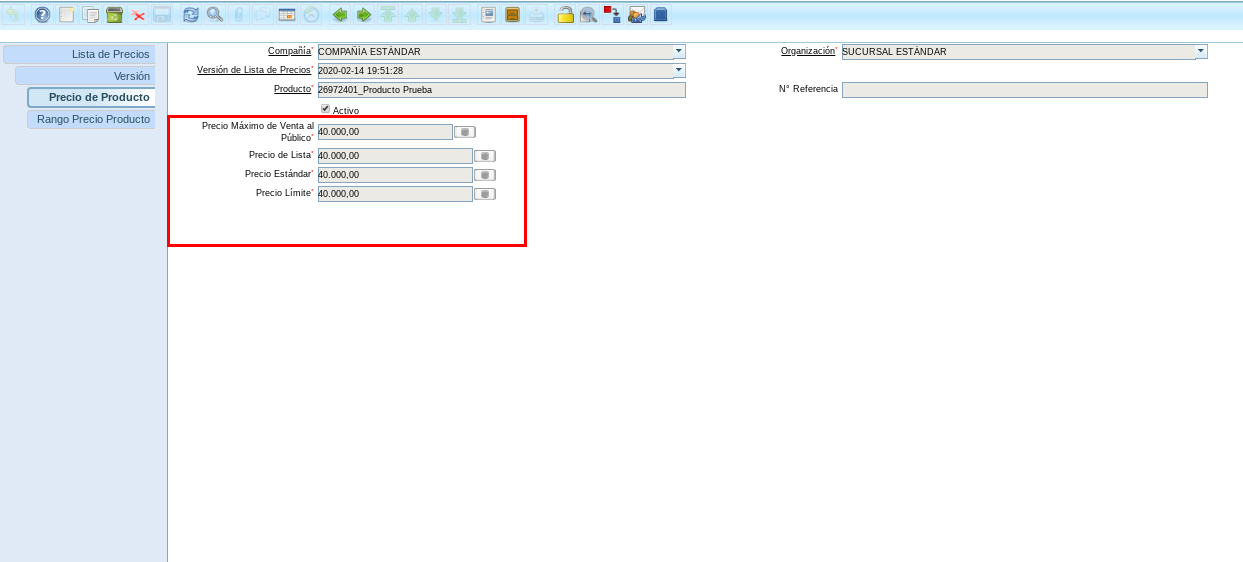
Task: Click Precio Máximo de Venta al Público field
Action: [x=385, y=132]
